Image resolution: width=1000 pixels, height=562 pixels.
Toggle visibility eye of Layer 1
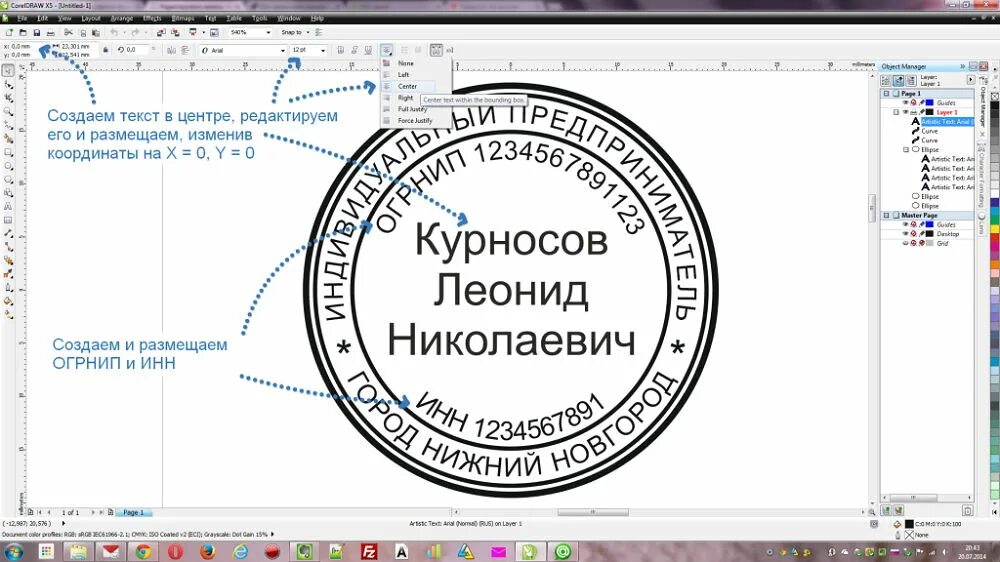pyautogui.click(x=905, y=112)
